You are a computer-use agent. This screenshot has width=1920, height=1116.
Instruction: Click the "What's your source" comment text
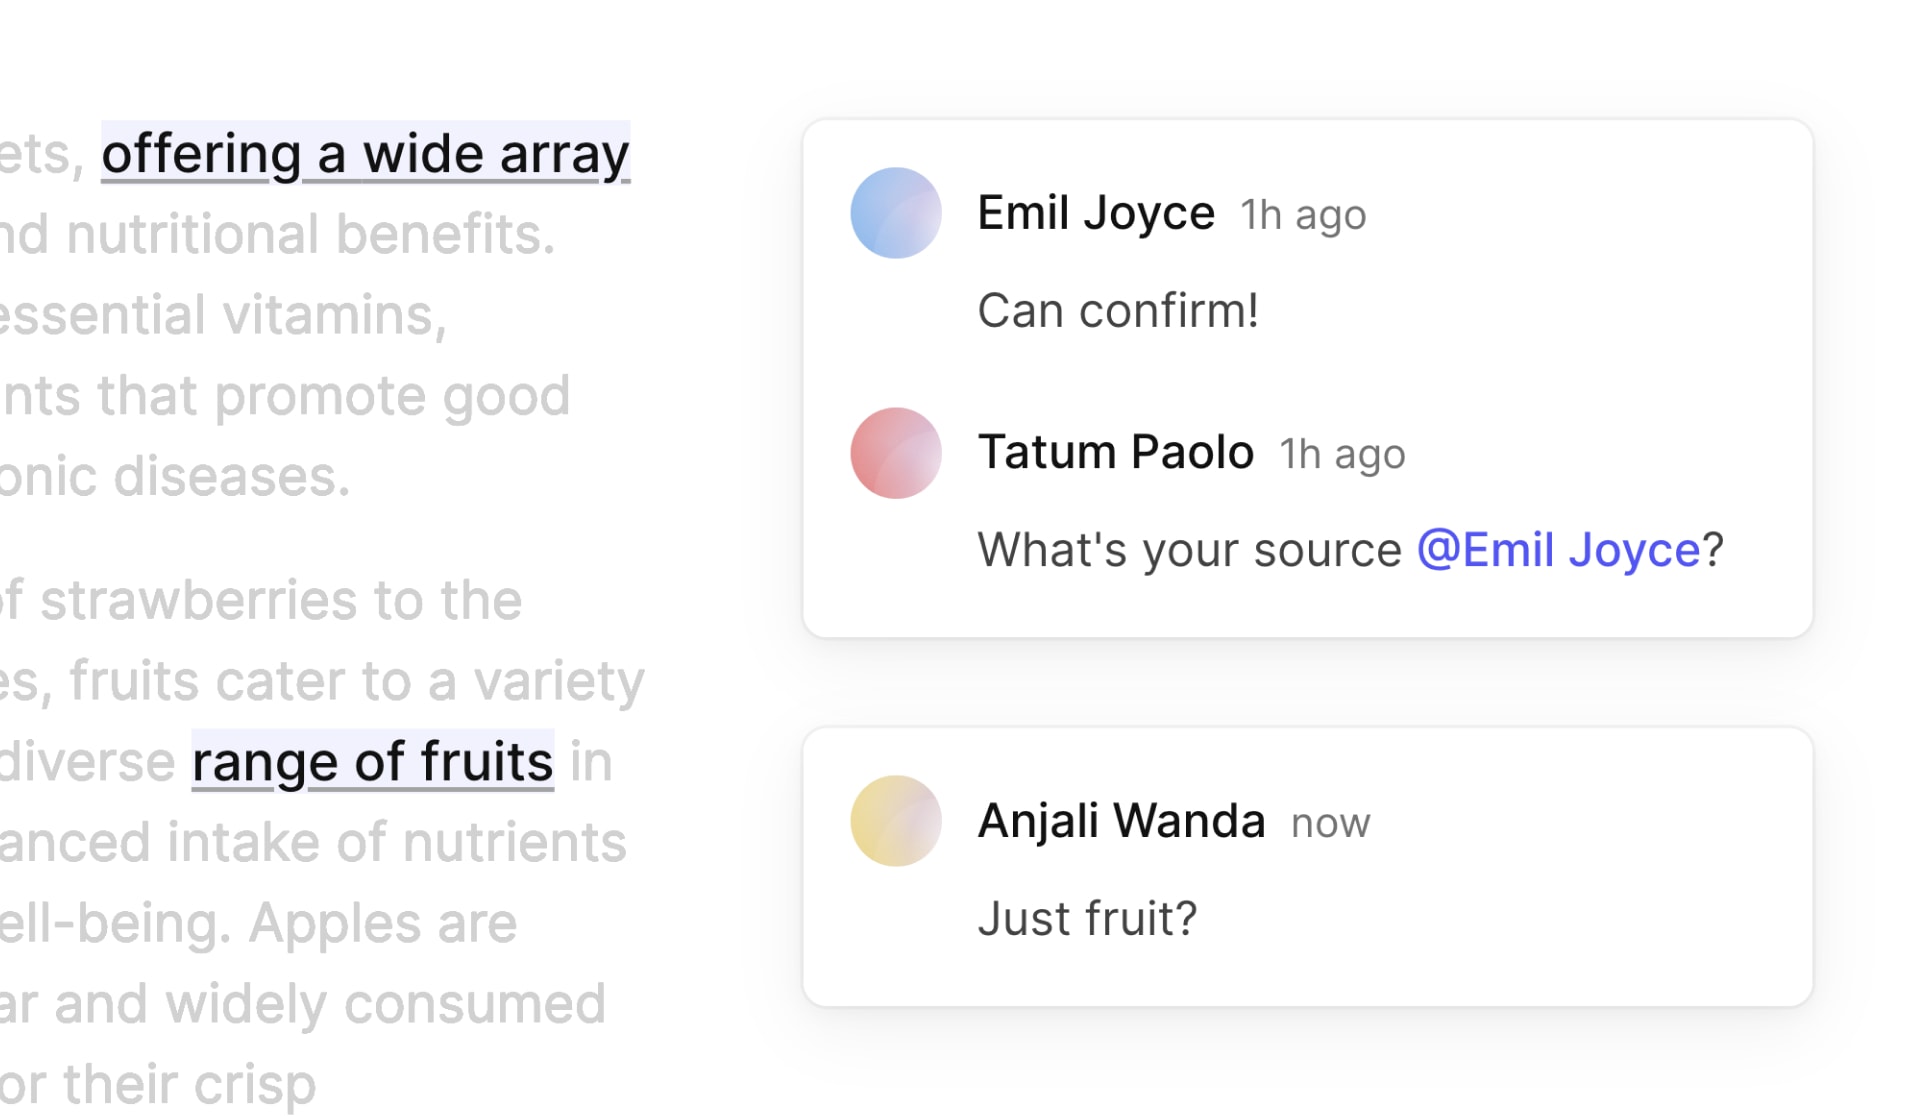pos(1189,550)
